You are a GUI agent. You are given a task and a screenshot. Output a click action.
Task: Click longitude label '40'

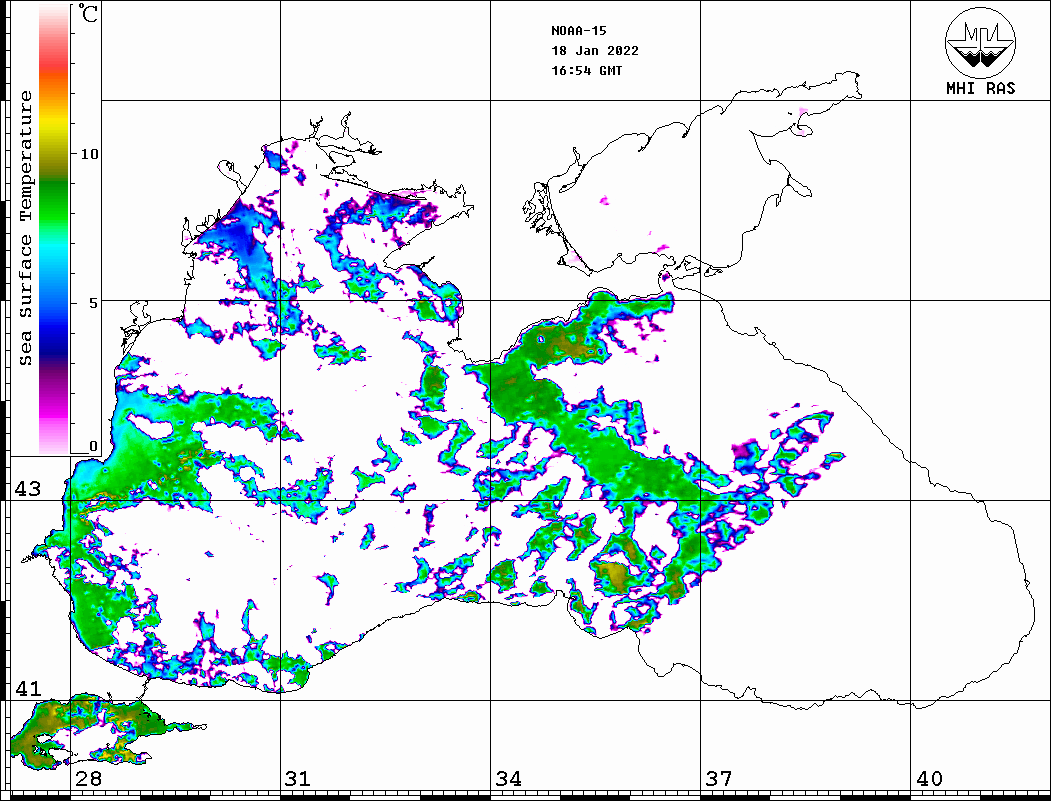pos(929,779)
